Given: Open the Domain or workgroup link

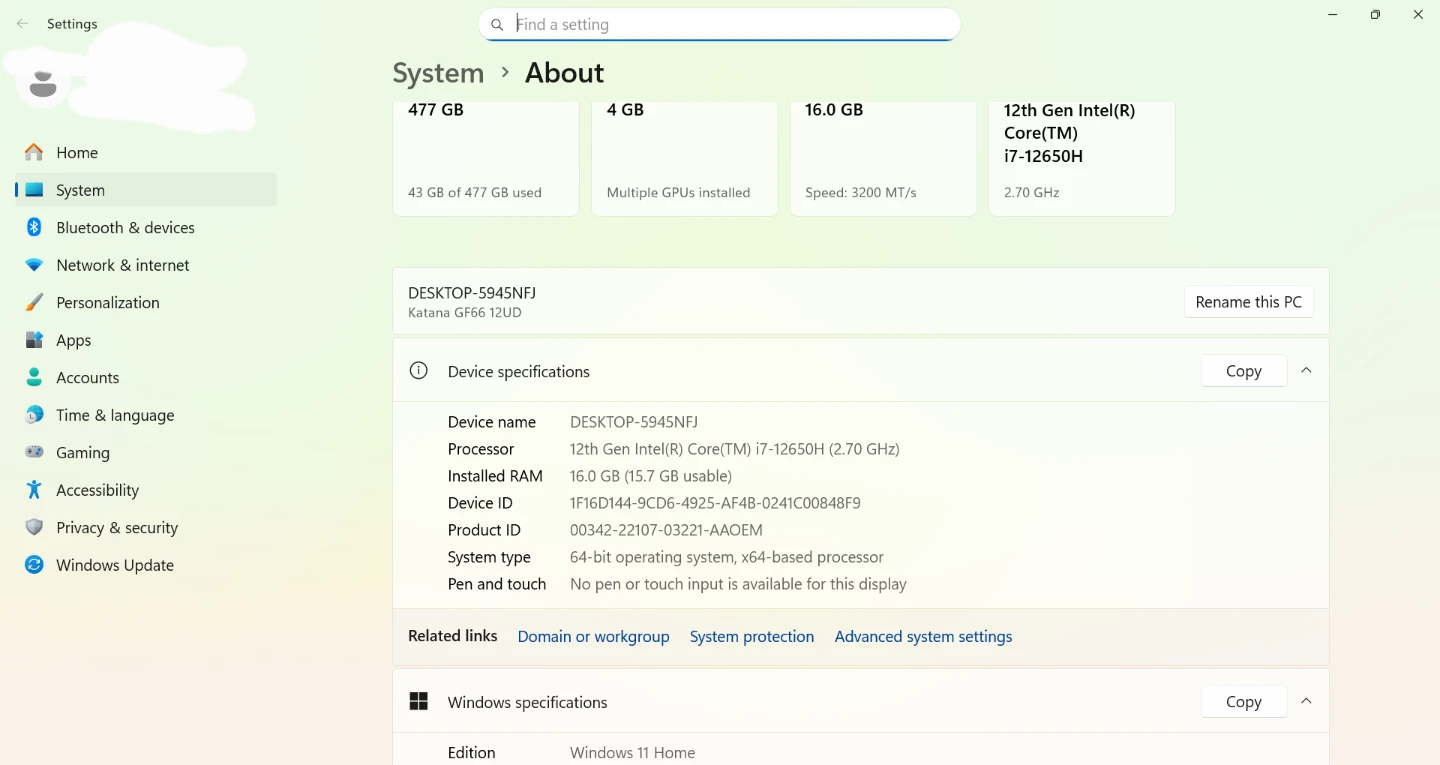Looking at the screenshot, I should pos(593,637).
